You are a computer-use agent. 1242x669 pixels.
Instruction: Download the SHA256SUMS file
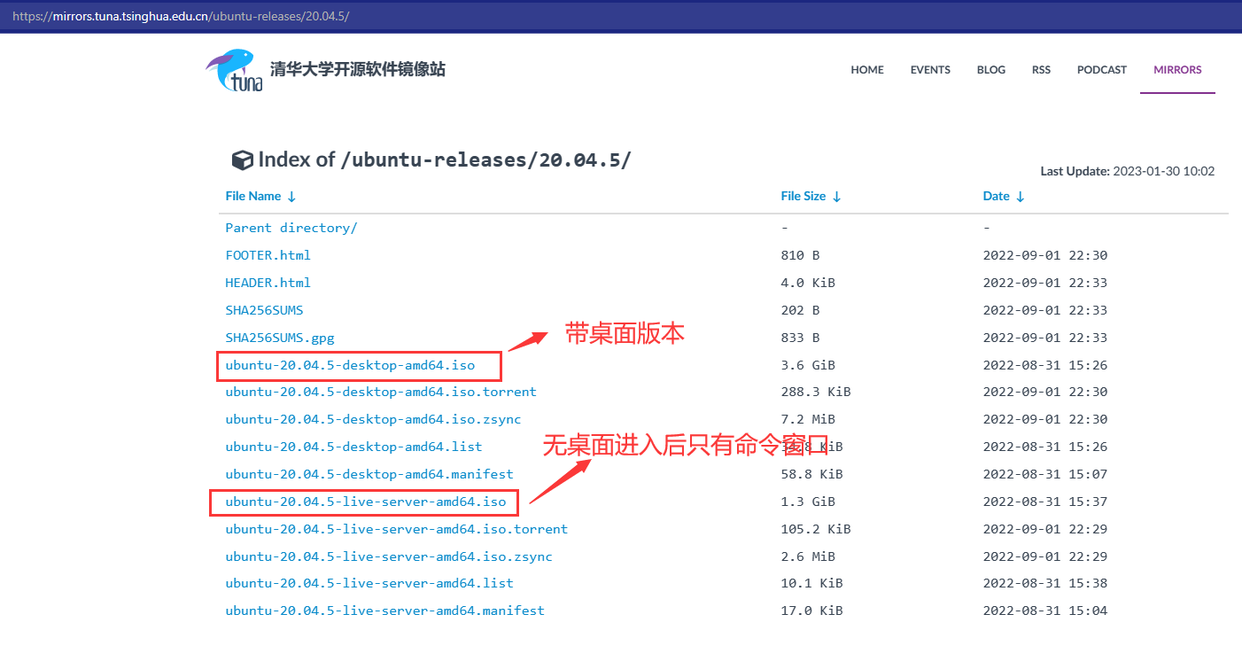(264, 310)
